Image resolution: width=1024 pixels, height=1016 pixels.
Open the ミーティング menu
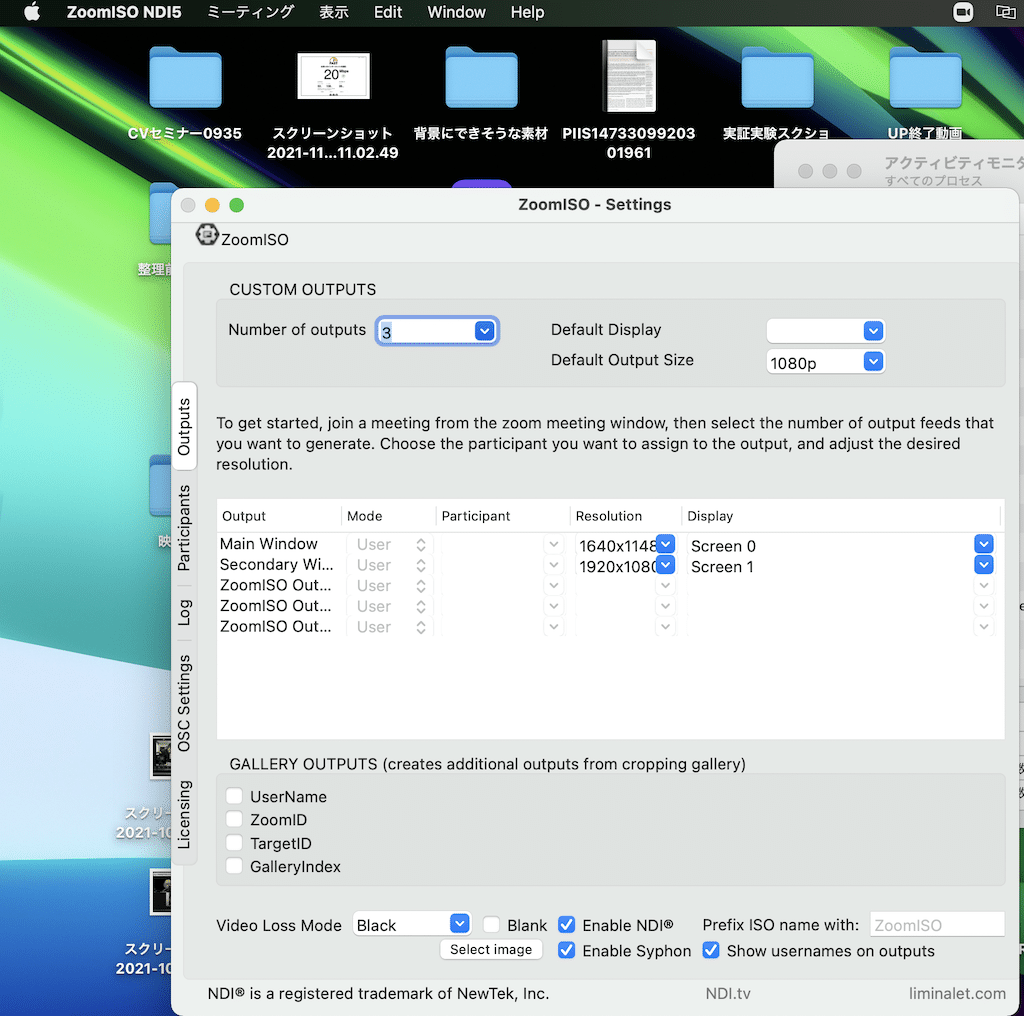pos(250,12)
